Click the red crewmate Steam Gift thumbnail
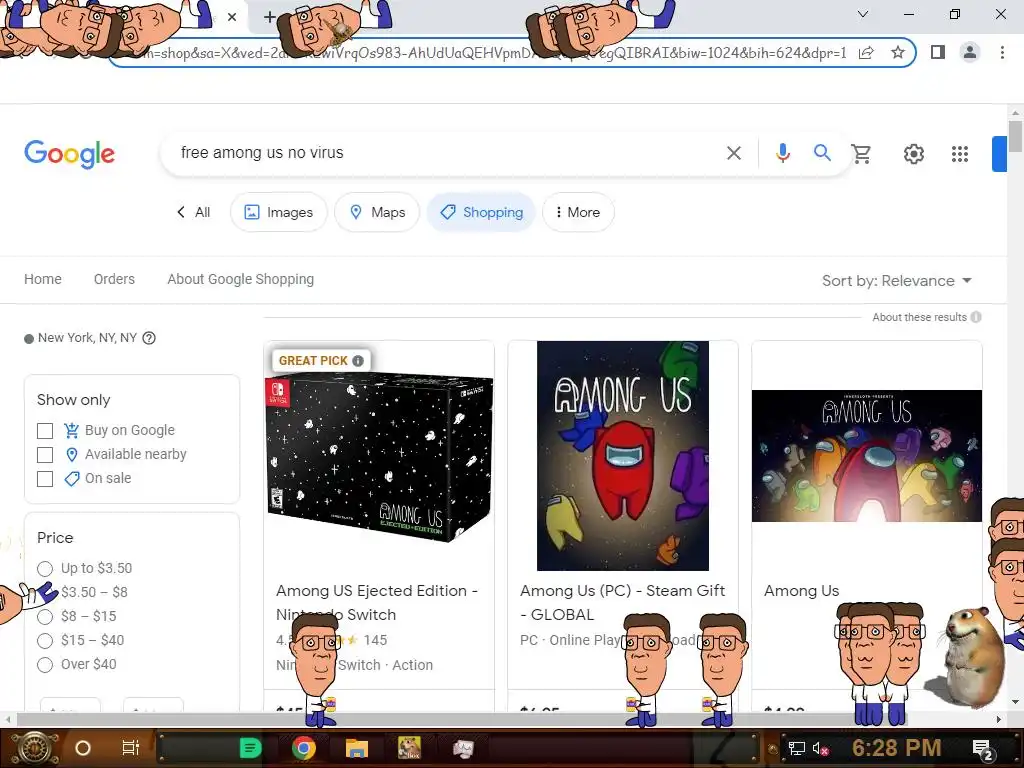 622,456
